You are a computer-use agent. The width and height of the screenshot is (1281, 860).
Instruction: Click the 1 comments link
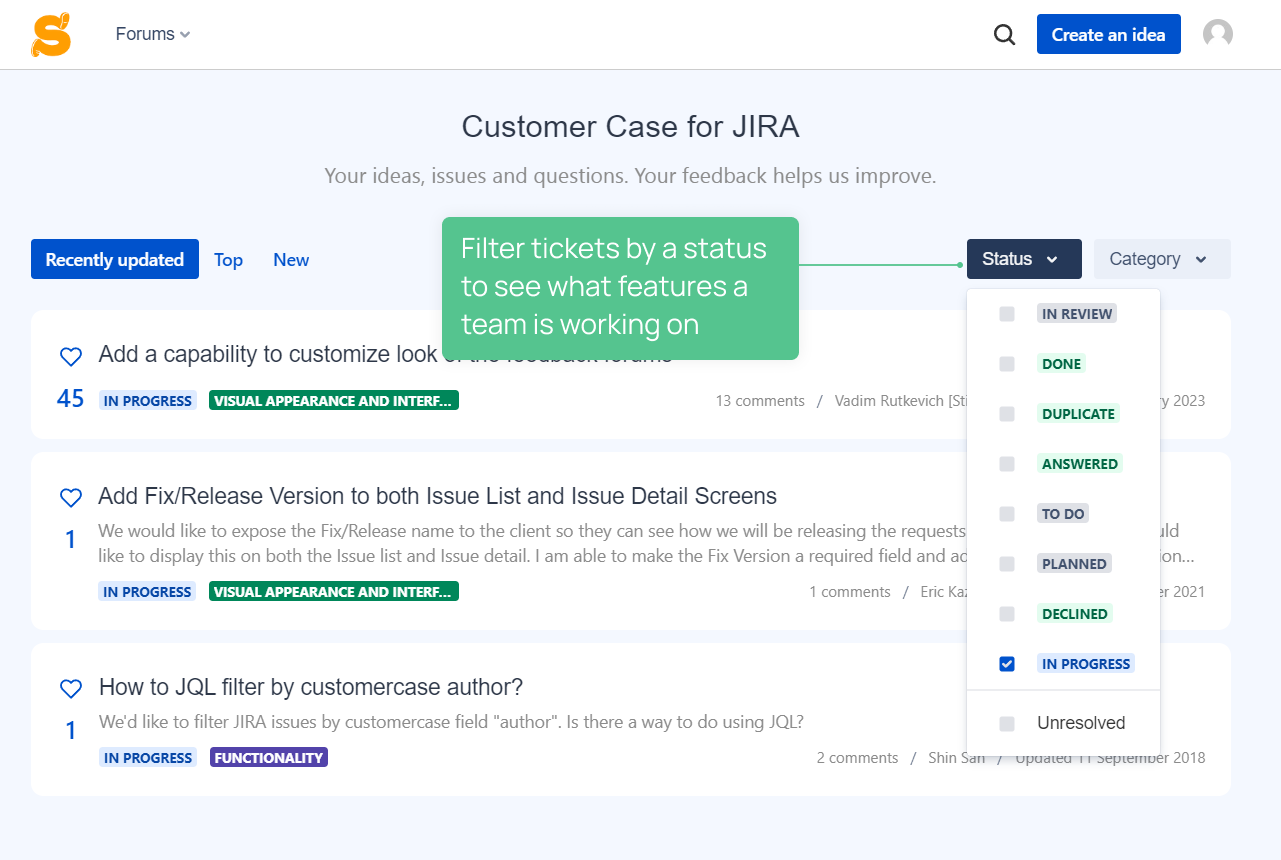[850, 592]
